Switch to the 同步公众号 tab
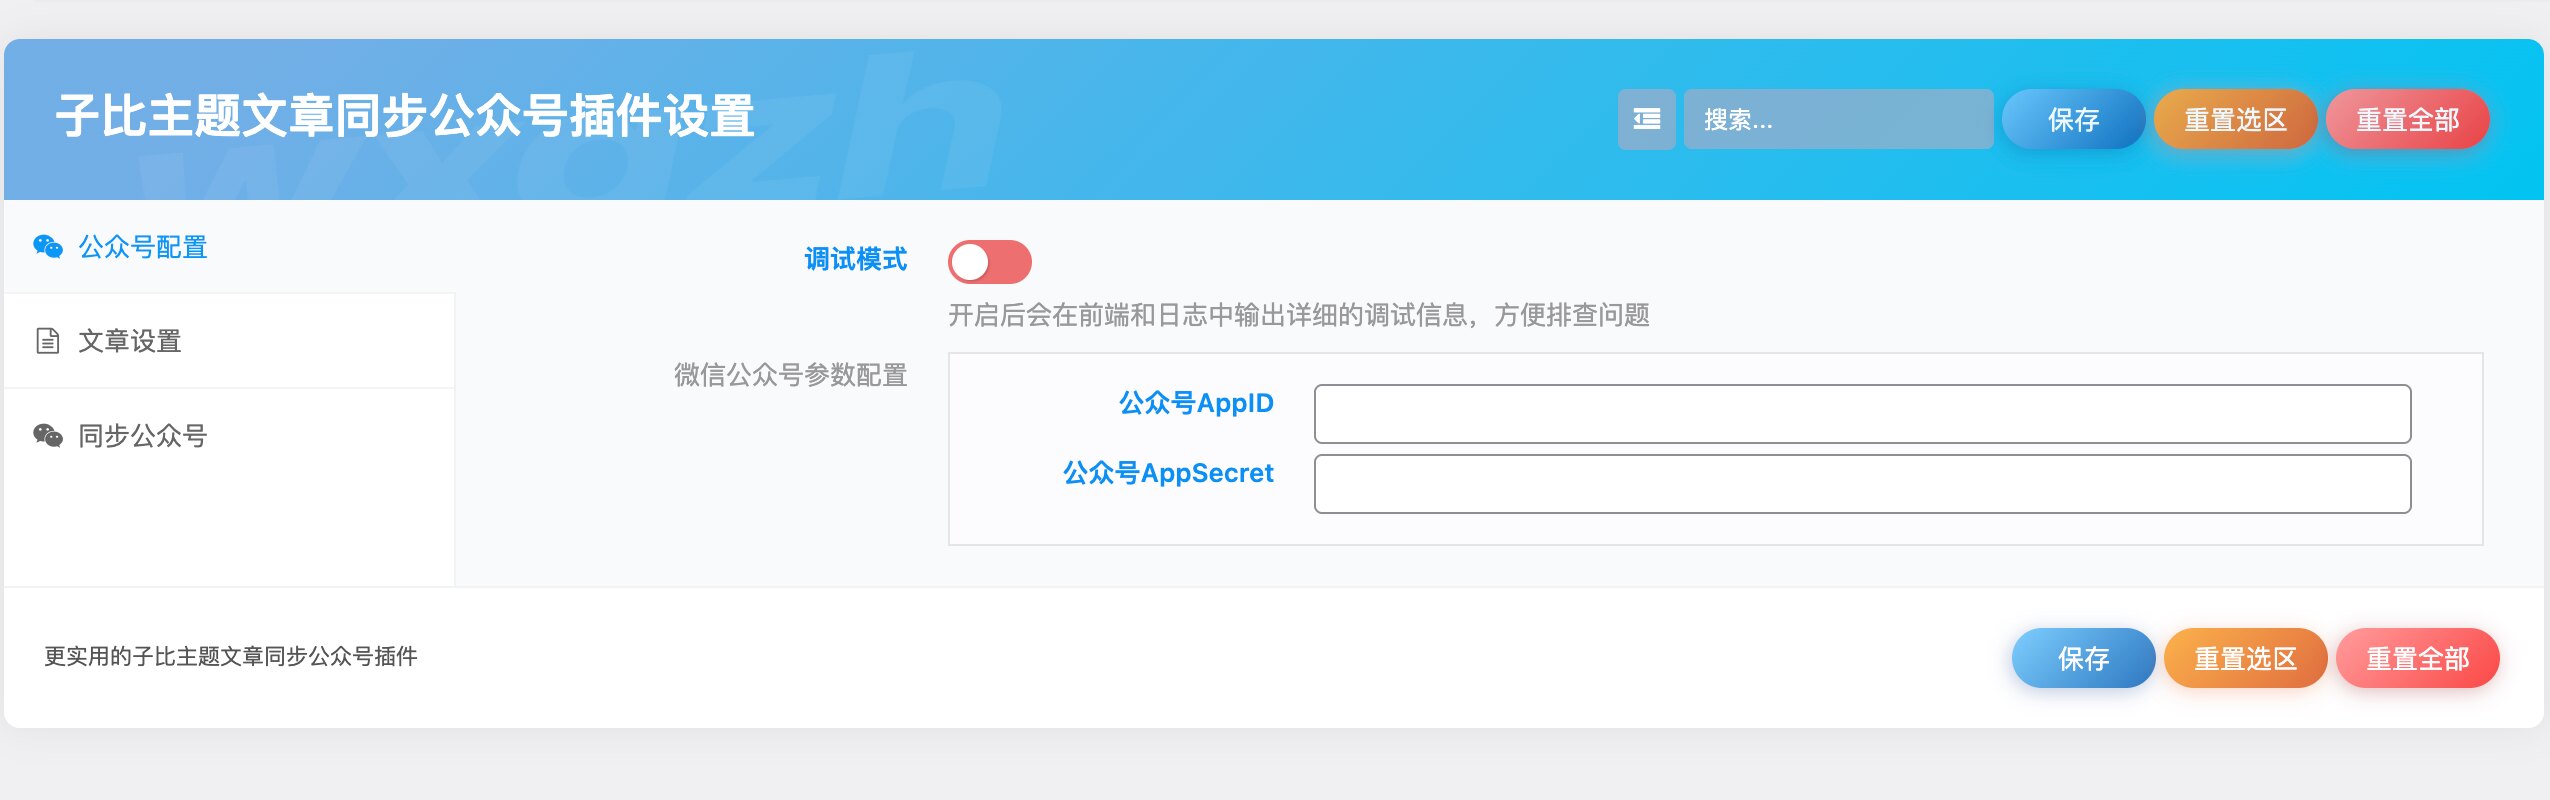Viewport: 2550px width, 800px height. 229,435
